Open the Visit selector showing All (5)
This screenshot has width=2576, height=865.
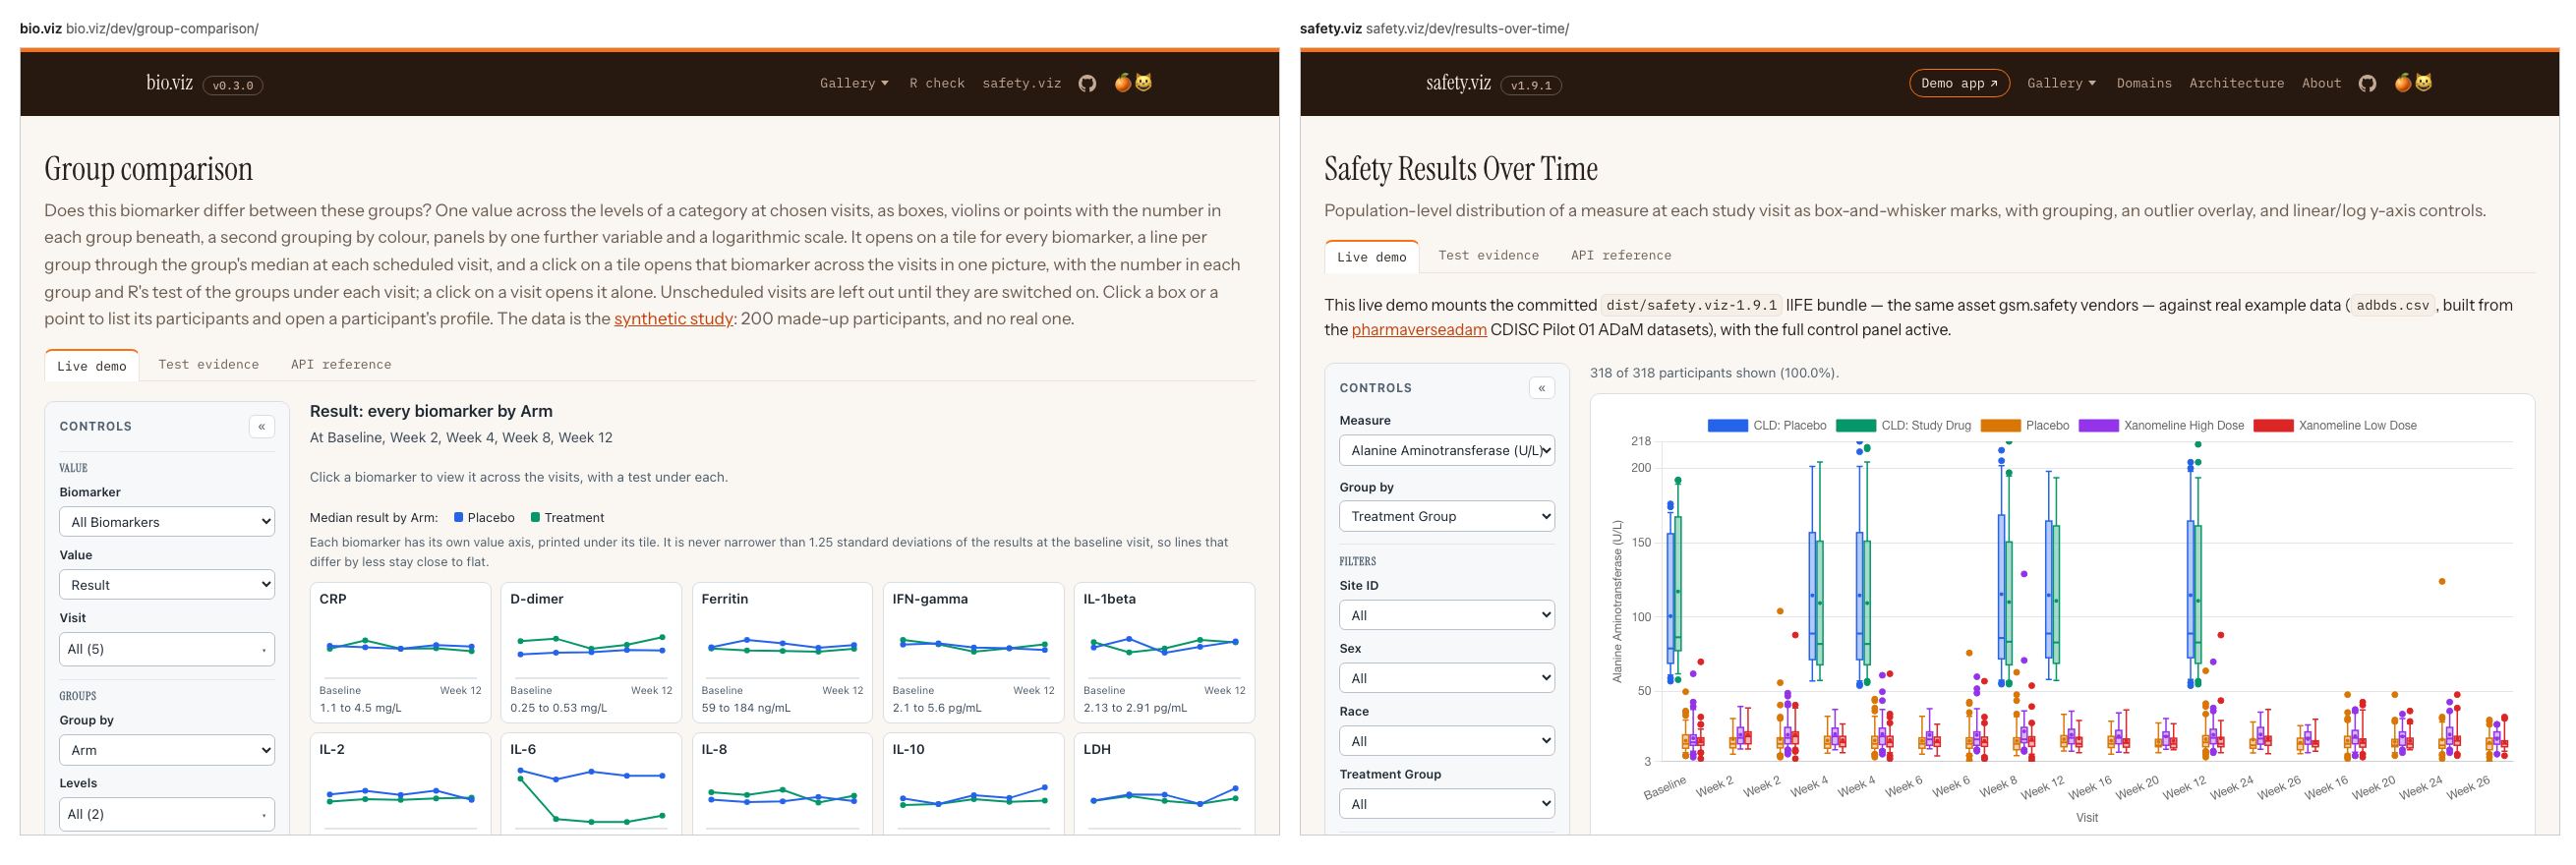tap(167, 649)
